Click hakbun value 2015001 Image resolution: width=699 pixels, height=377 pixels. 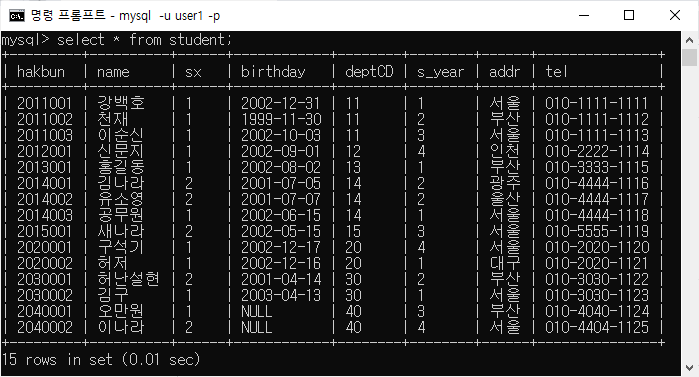click(44, 232)
